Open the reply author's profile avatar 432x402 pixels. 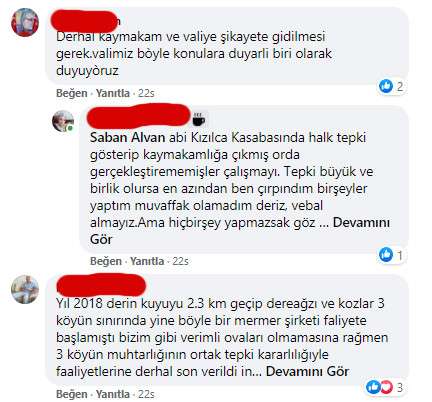point(63,121)
